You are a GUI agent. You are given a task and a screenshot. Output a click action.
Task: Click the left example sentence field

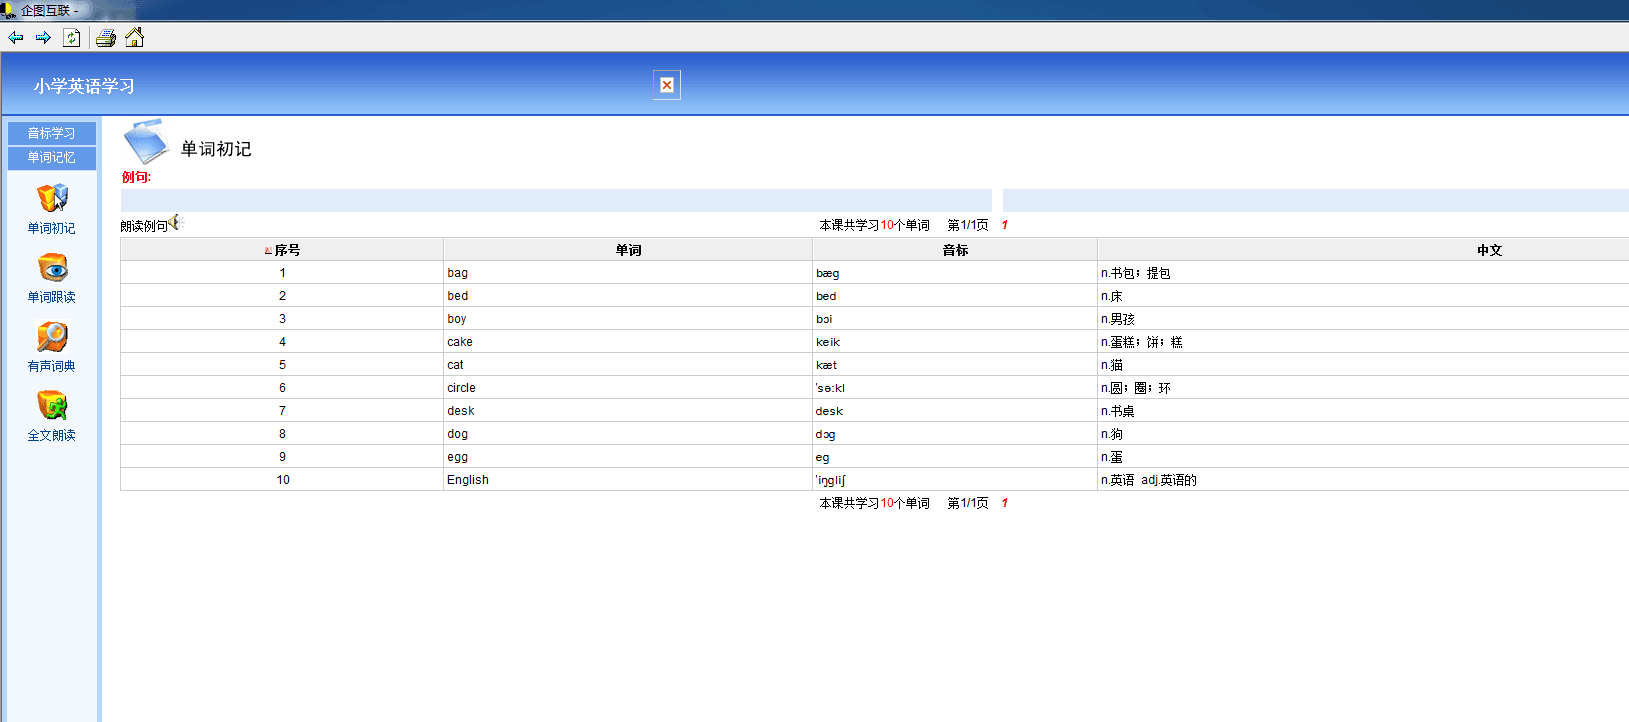[556, 200]
